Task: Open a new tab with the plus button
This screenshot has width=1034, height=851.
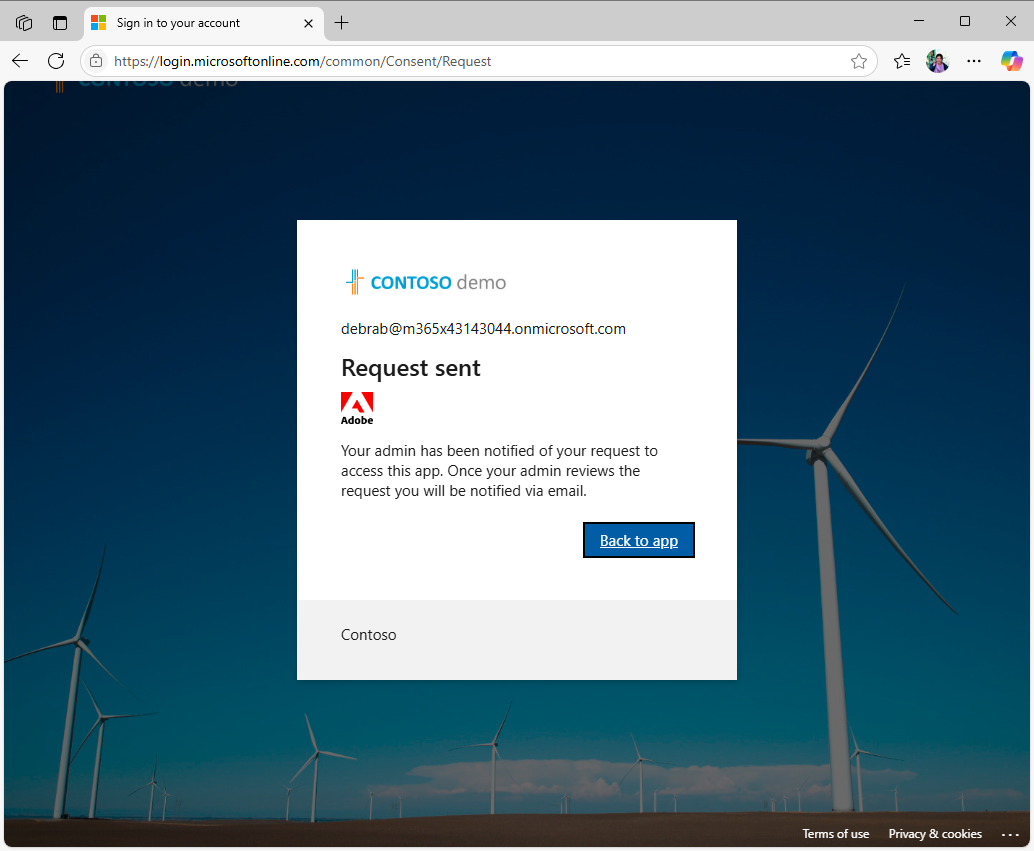Action: pos(342,23)
